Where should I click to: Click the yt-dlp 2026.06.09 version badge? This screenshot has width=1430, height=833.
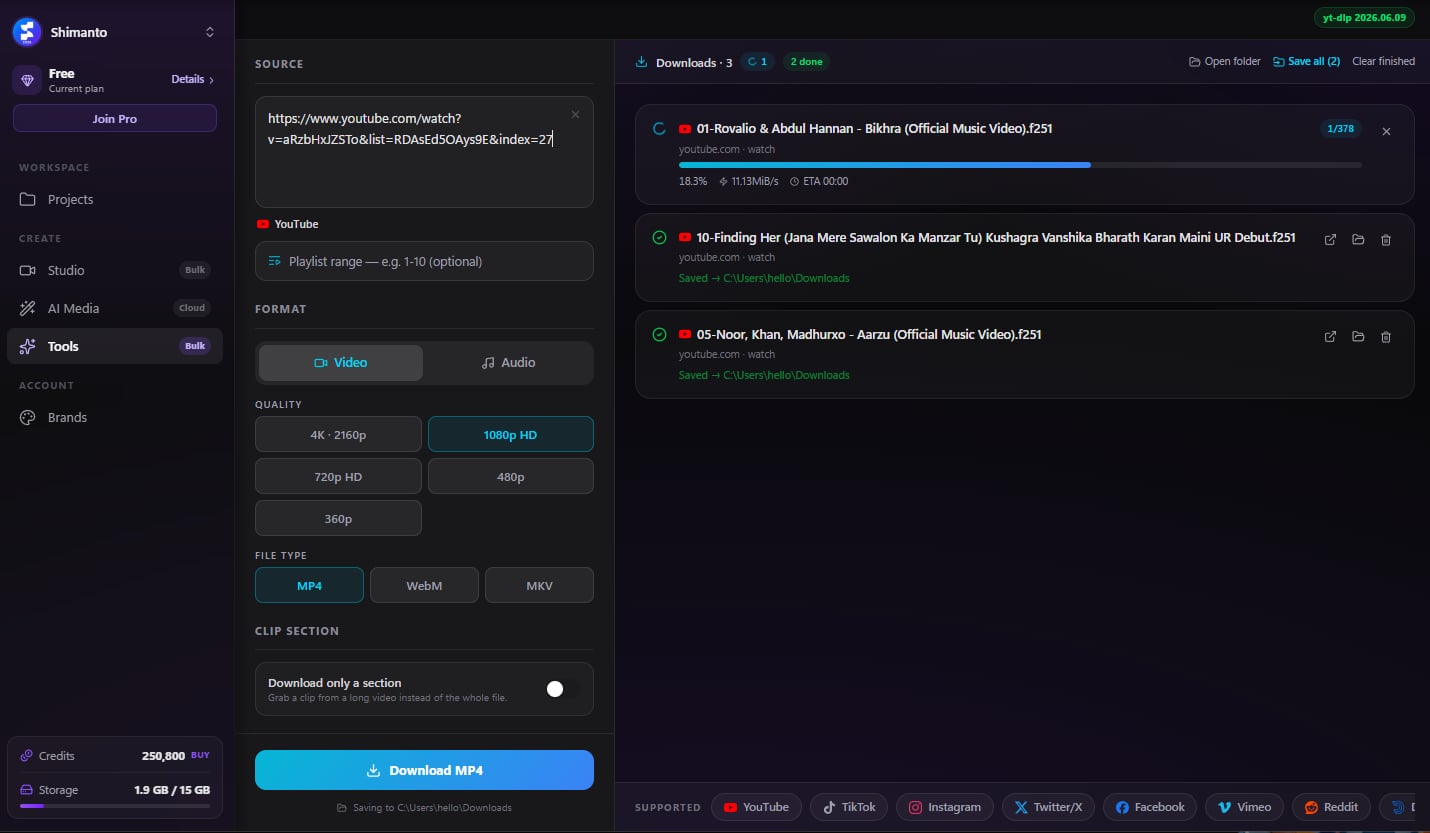[x=1364, y=17]
